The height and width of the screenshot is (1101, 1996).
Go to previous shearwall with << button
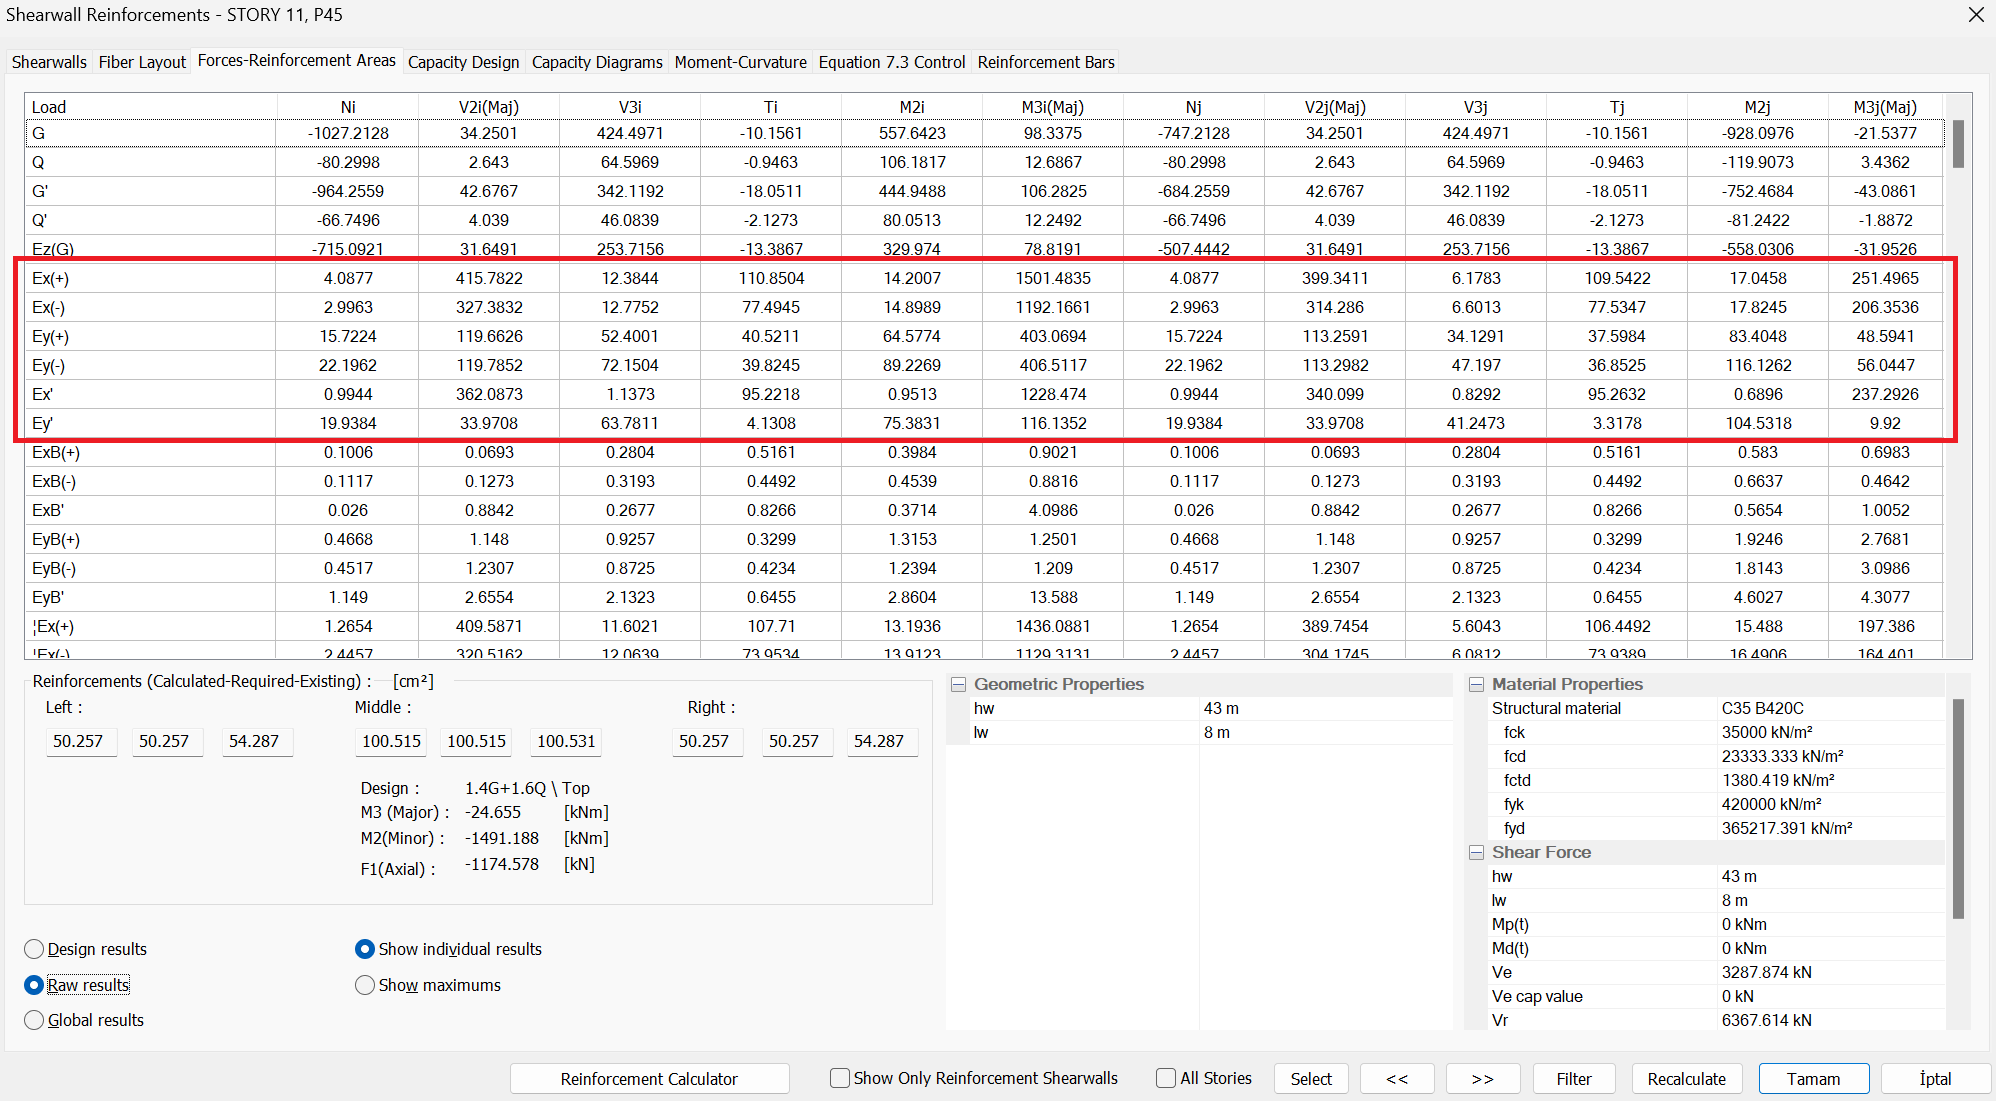(x=1397, y=1079)
